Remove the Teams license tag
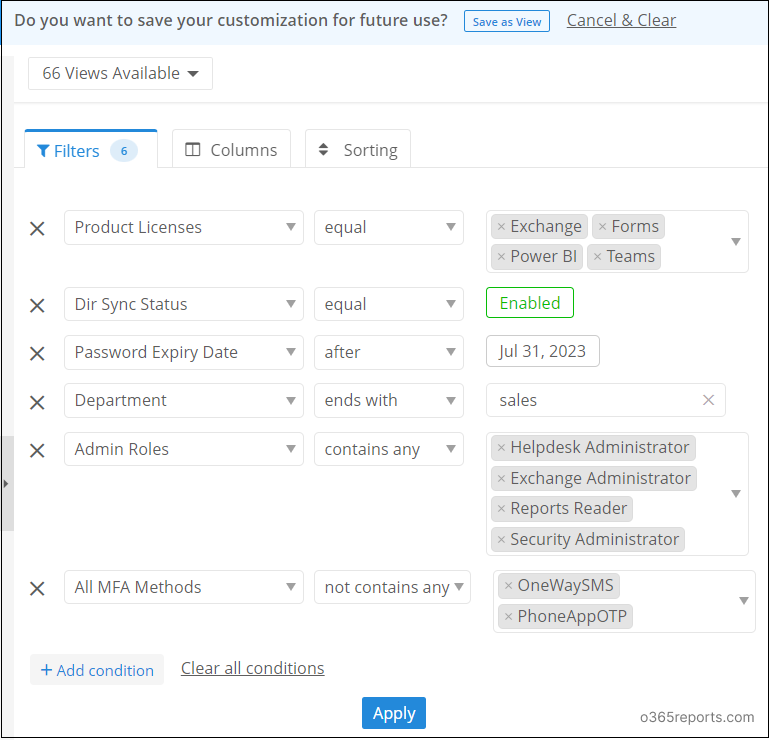Image resolution: width=769 pixels, height=740 pixels. (x=597, y=256)
